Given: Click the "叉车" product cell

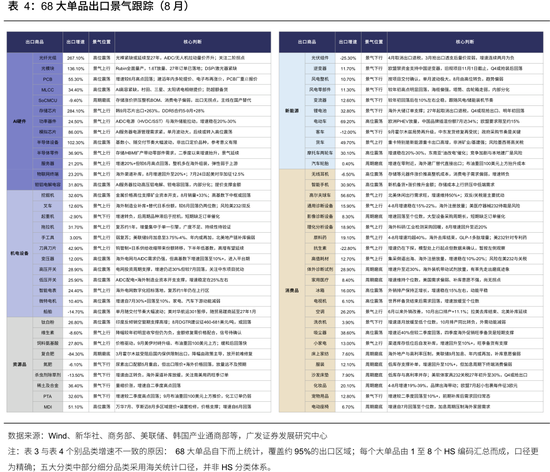Looking at the screenshot, I should [48, 206].
